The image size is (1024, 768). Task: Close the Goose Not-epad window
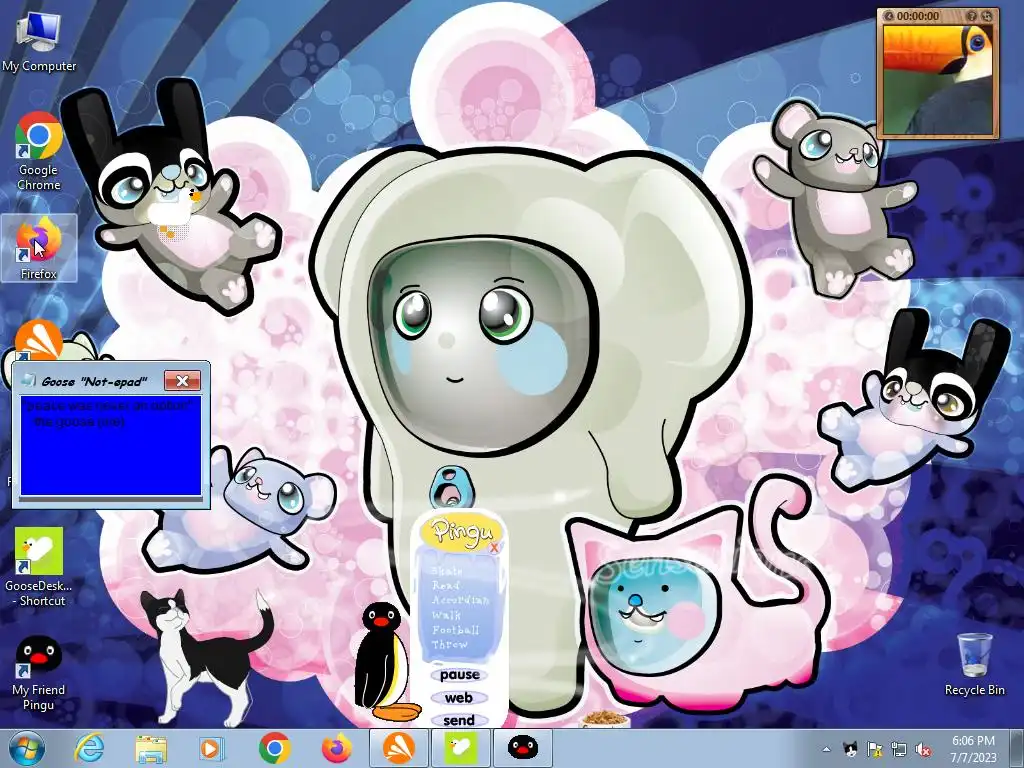pos(182,381)
